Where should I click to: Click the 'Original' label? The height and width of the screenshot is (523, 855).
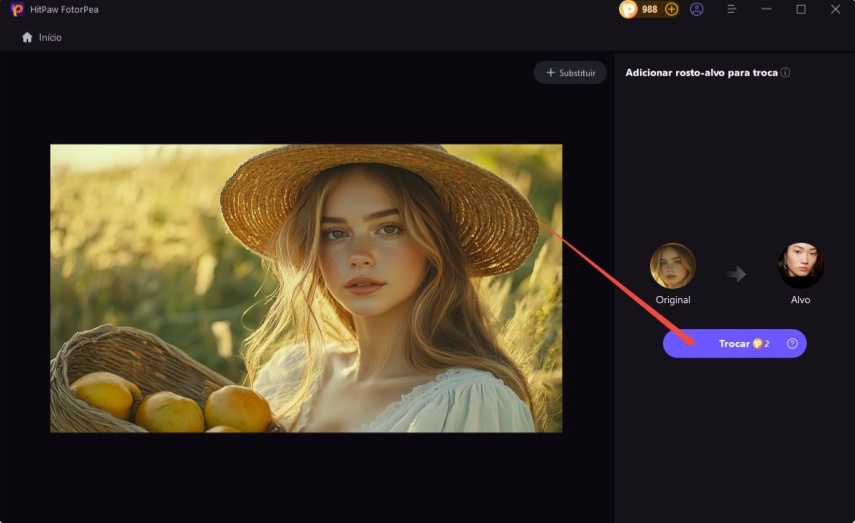coord(673,299)
